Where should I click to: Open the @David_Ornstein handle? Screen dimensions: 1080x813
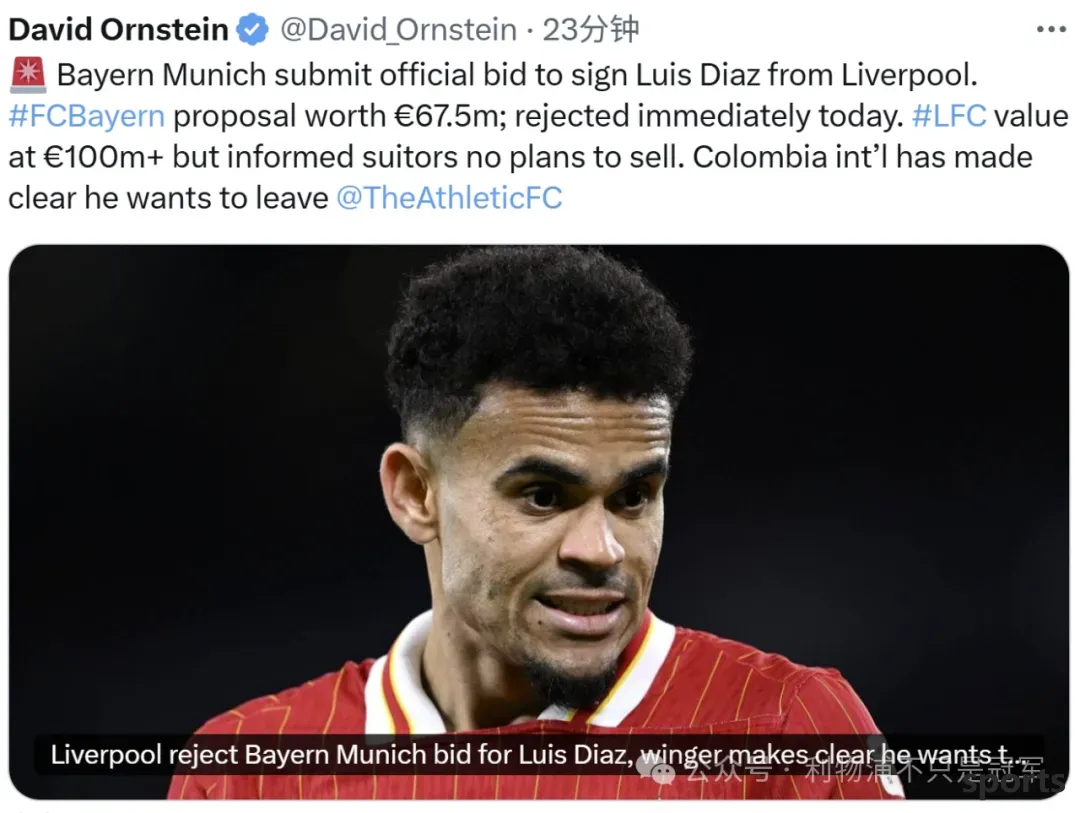coord(398,30)
